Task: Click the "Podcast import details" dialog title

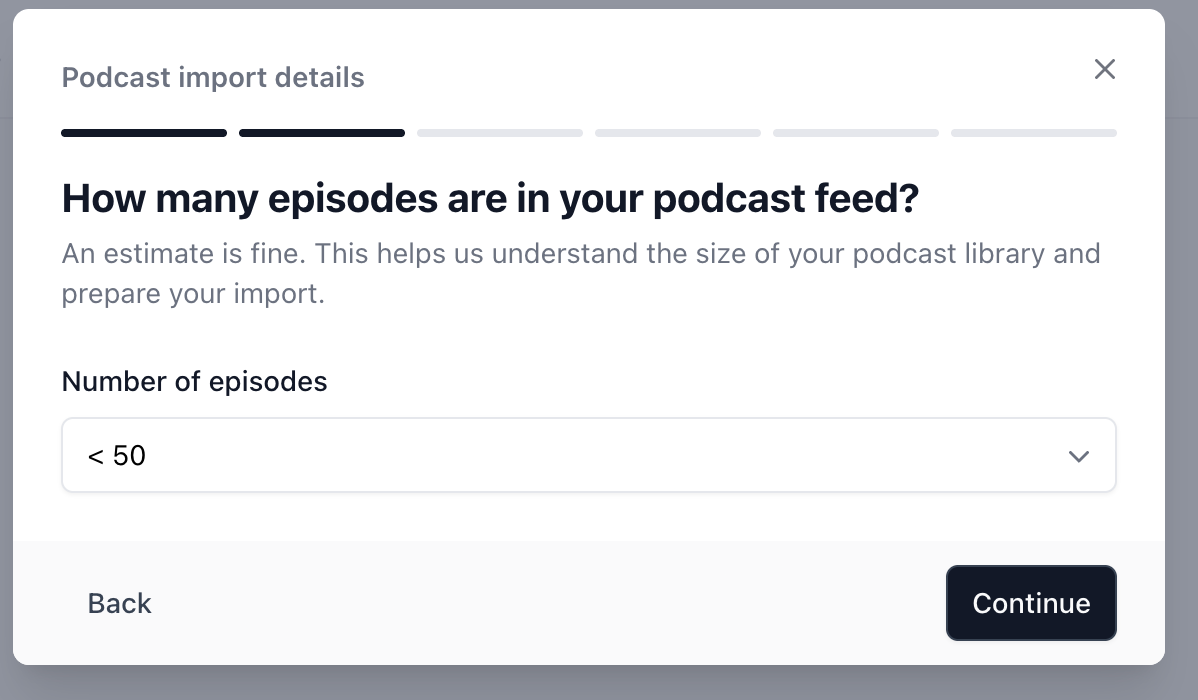Action: (212, 77)
